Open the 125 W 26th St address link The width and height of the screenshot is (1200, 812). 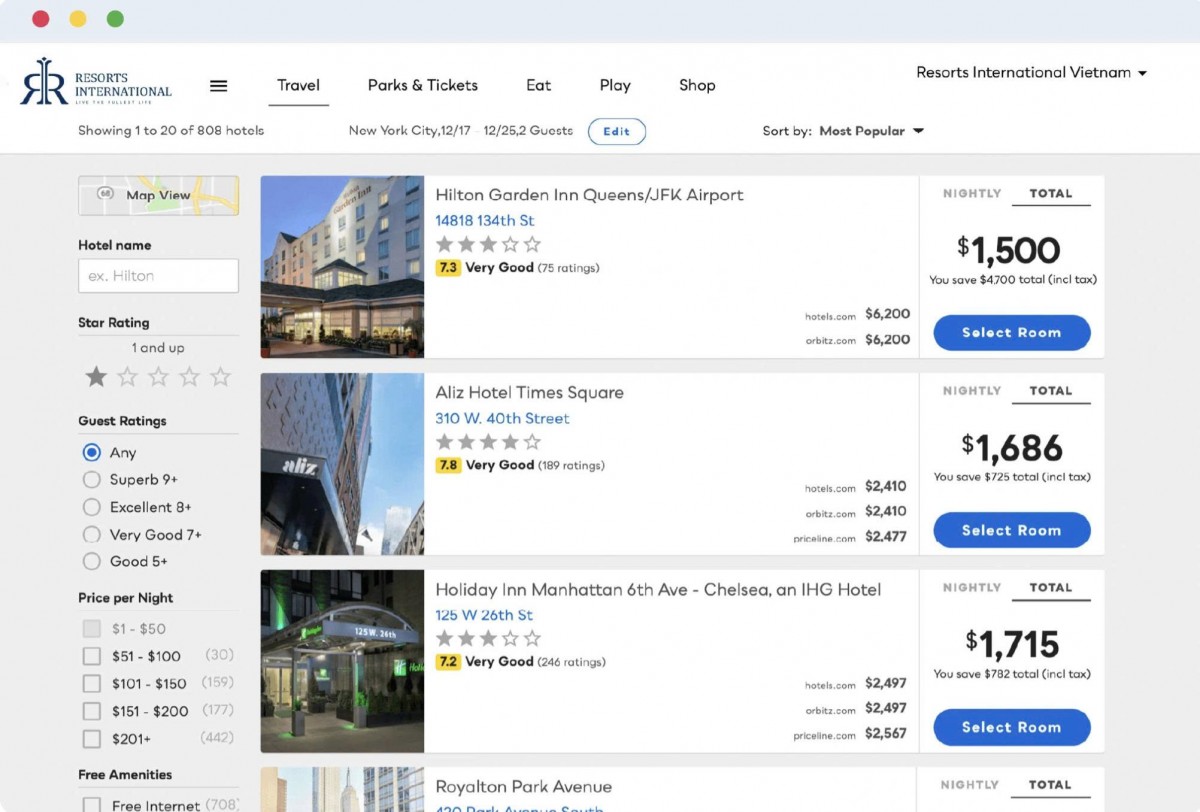tap(484, 615)
